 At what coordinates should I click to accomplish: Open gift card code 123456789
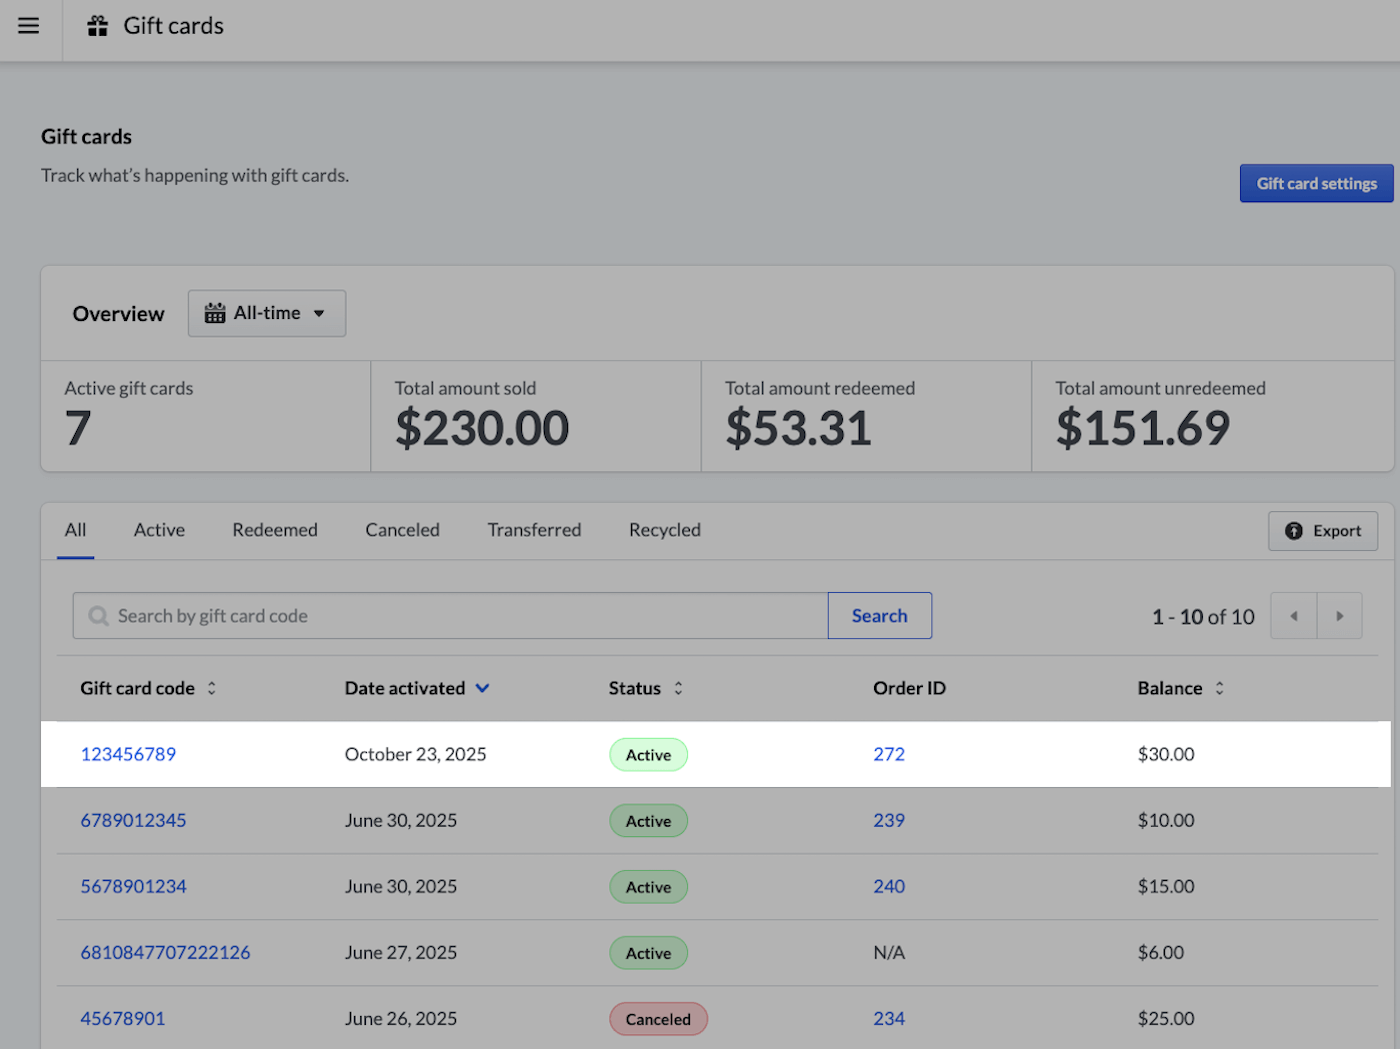click(128, 754)
